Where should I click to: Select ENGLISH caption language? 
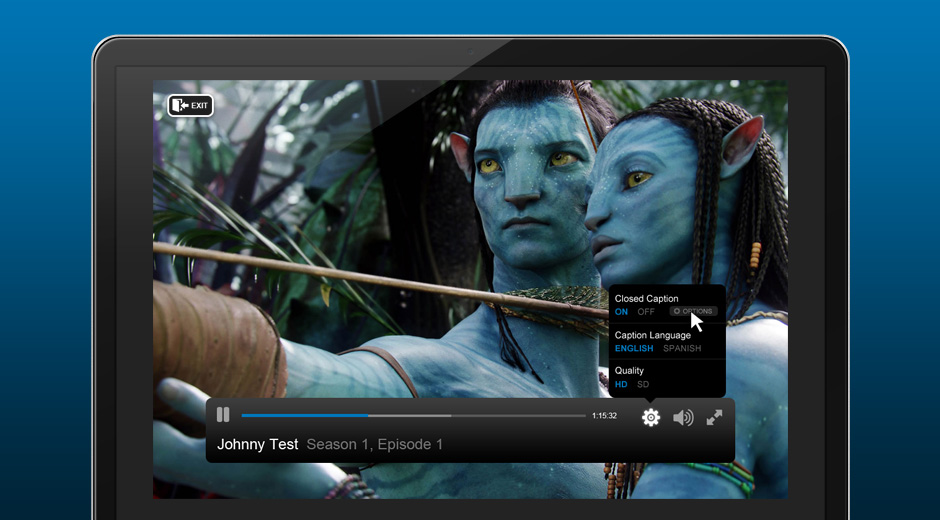click(634, 348)
